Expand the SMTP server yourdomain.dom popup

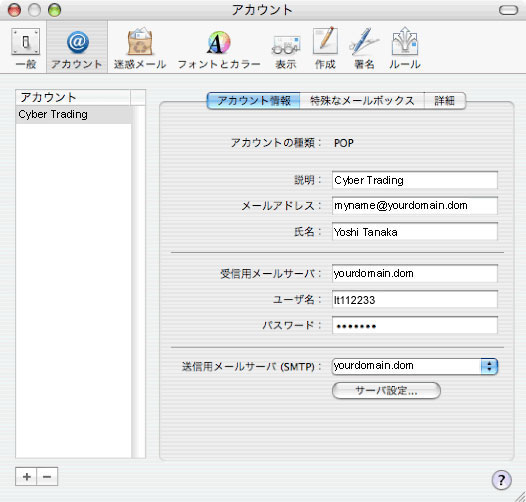tap(415, 366)
